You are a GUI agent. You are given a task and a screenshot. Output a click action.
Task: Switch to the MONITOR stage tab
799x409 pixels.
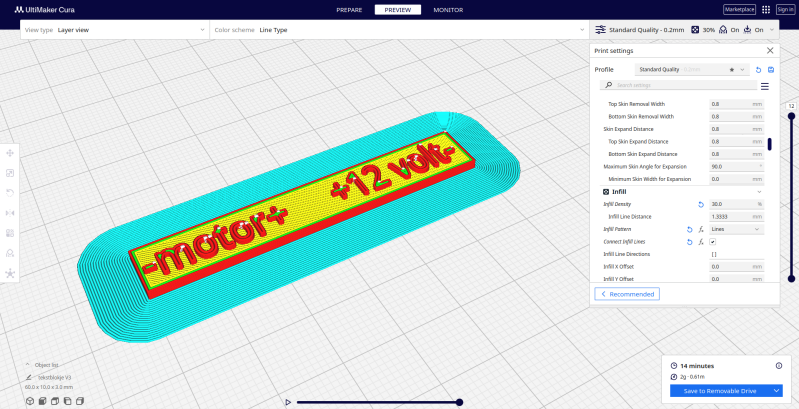(448, 9)
